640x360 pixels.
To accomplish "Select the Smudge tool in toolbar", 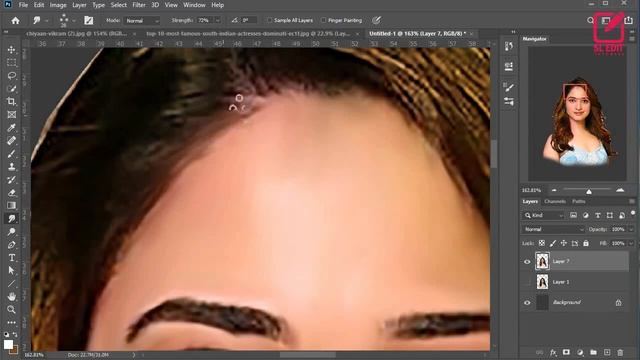I will (x=11, y=219).
